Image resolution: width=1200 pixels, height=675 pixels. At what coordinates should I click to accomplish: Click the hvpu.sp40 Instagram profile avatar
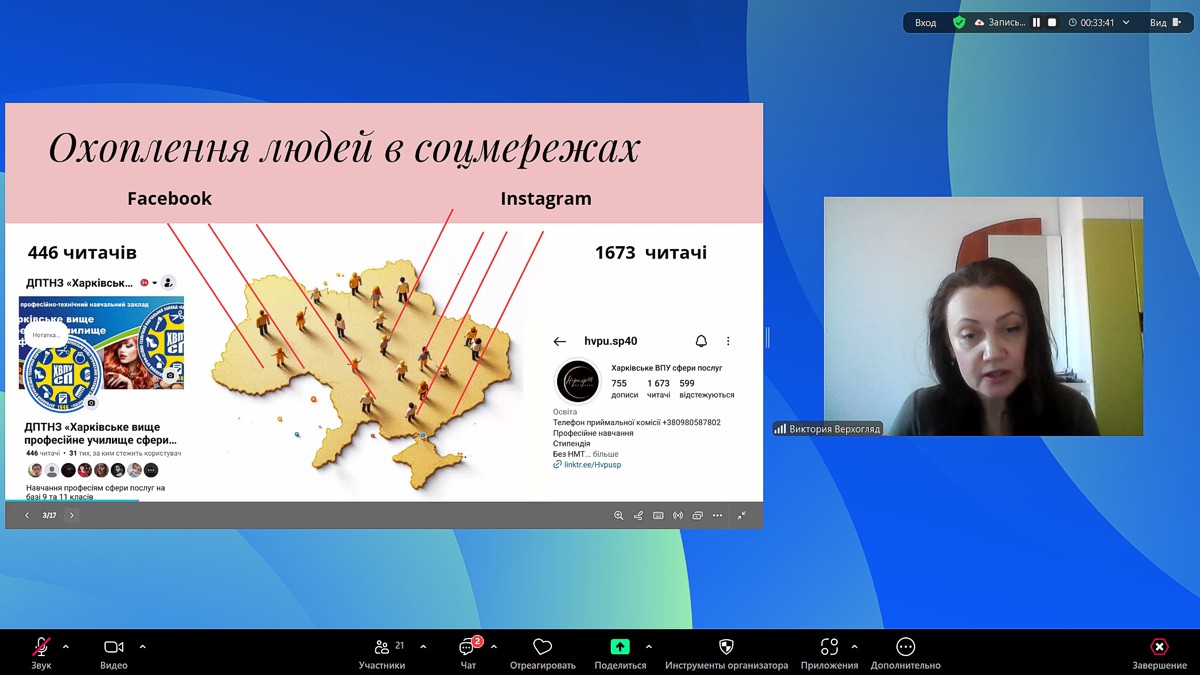[577, 382]
